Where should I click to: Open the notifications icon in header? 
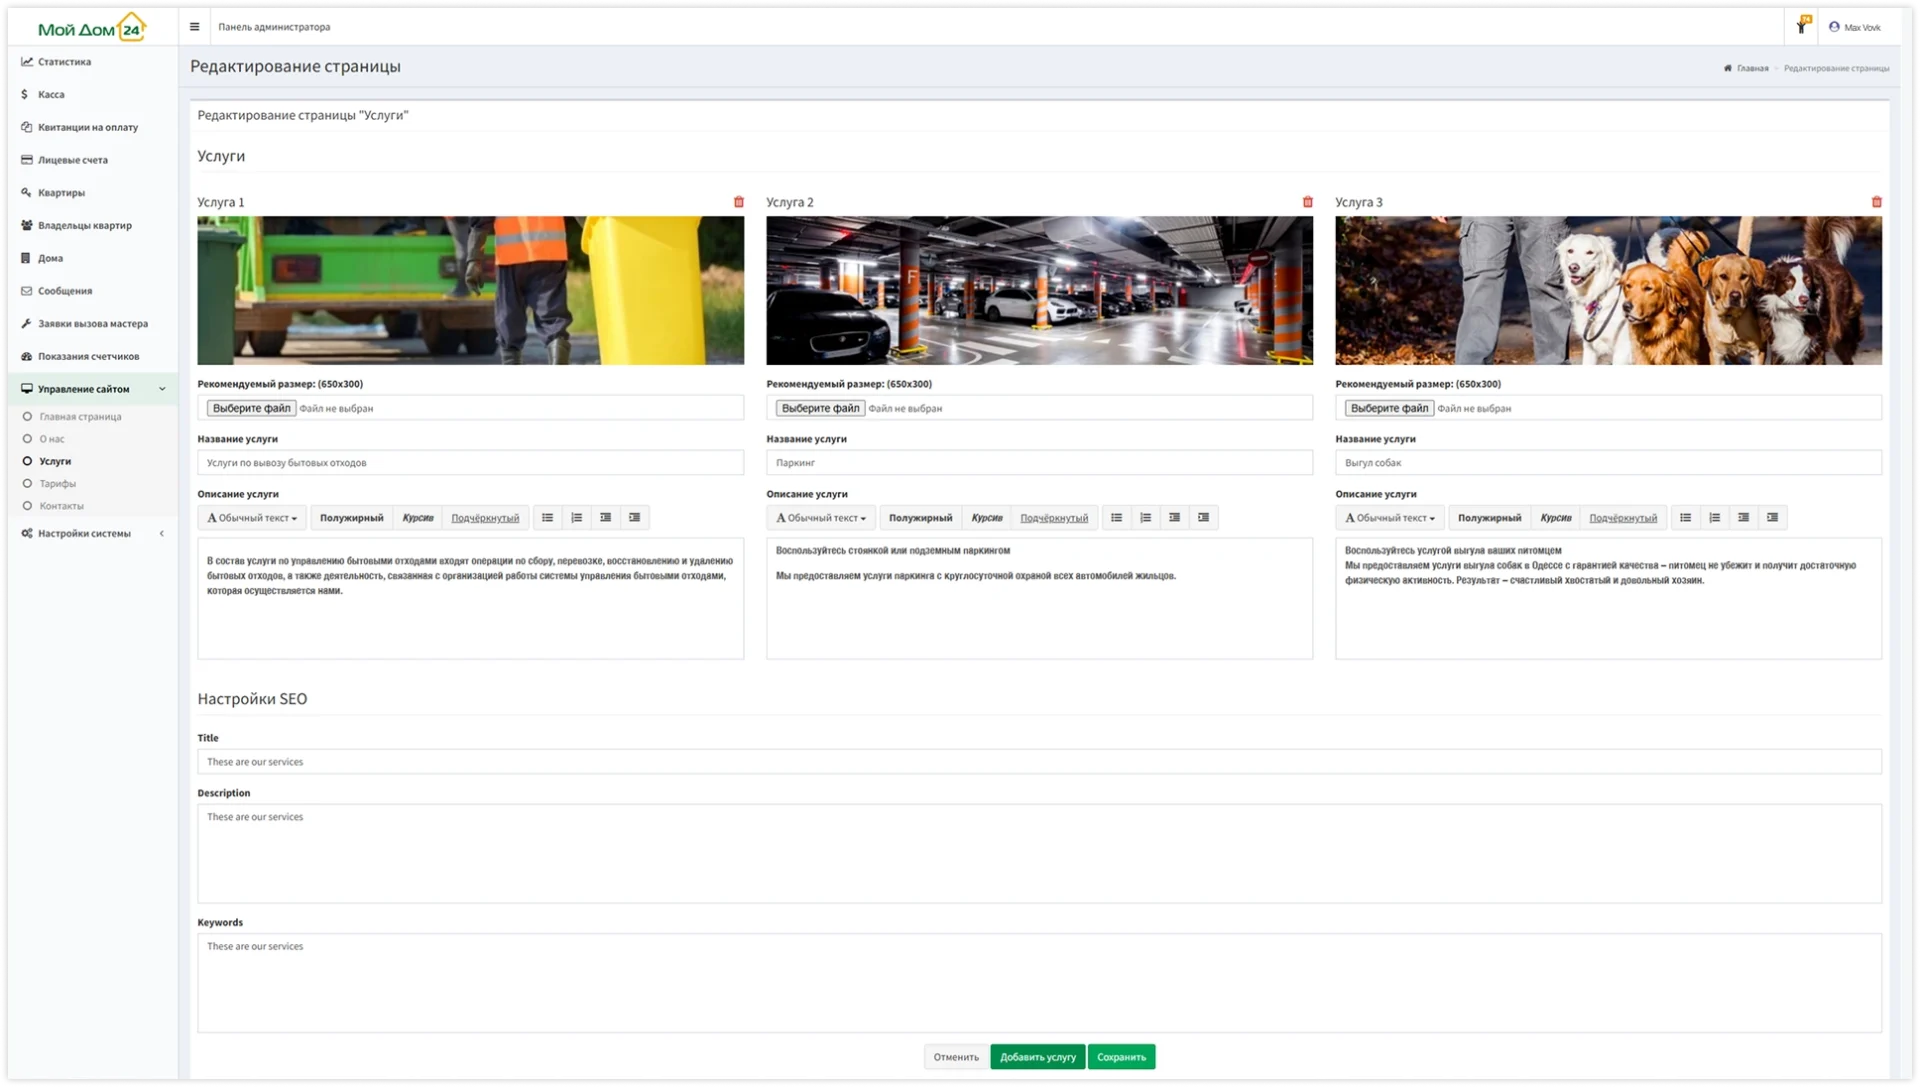point(1802,26)
